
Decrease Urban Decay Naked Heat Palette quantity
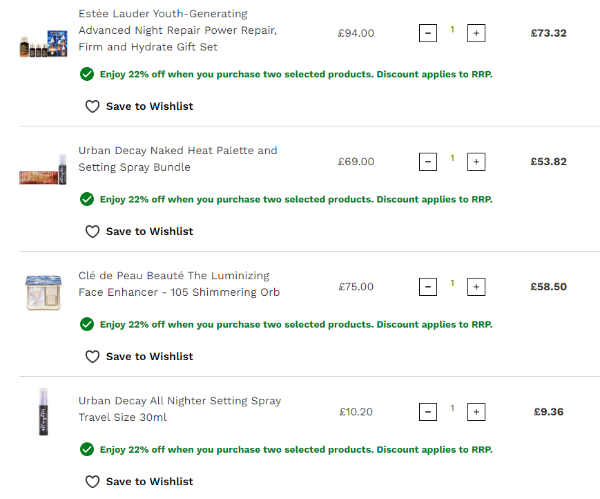(428, 161)
